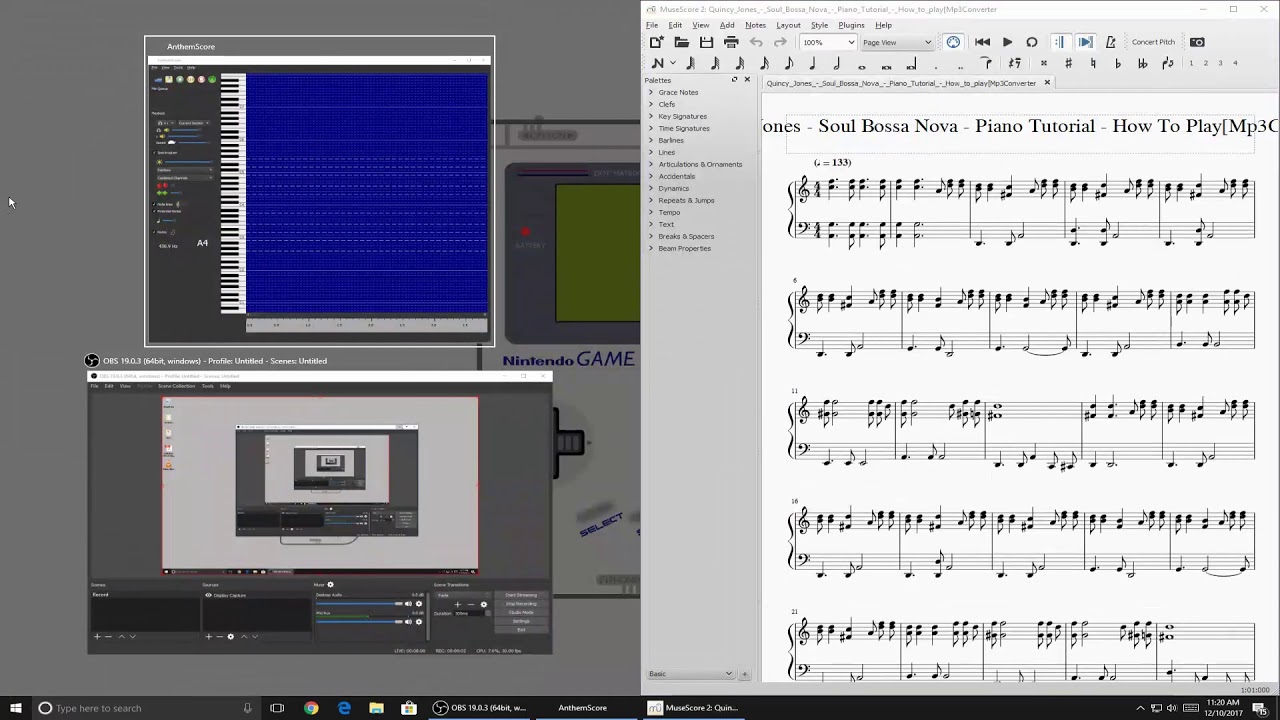This screenshot has width=1280, height=720.
Task: Click the open file folder icon
Action: (x=681, y=42)
